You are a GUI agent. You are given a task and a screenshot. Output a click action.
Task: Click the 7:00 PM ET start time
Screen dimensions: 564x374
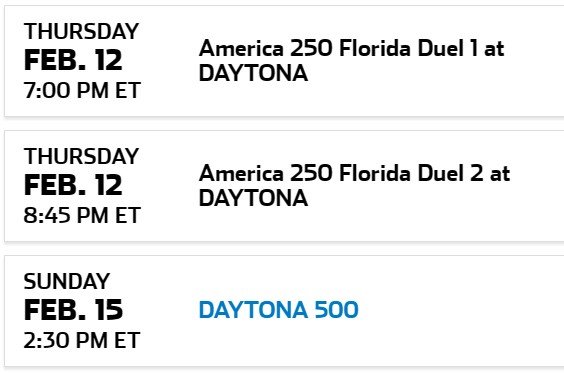point(82,90)
